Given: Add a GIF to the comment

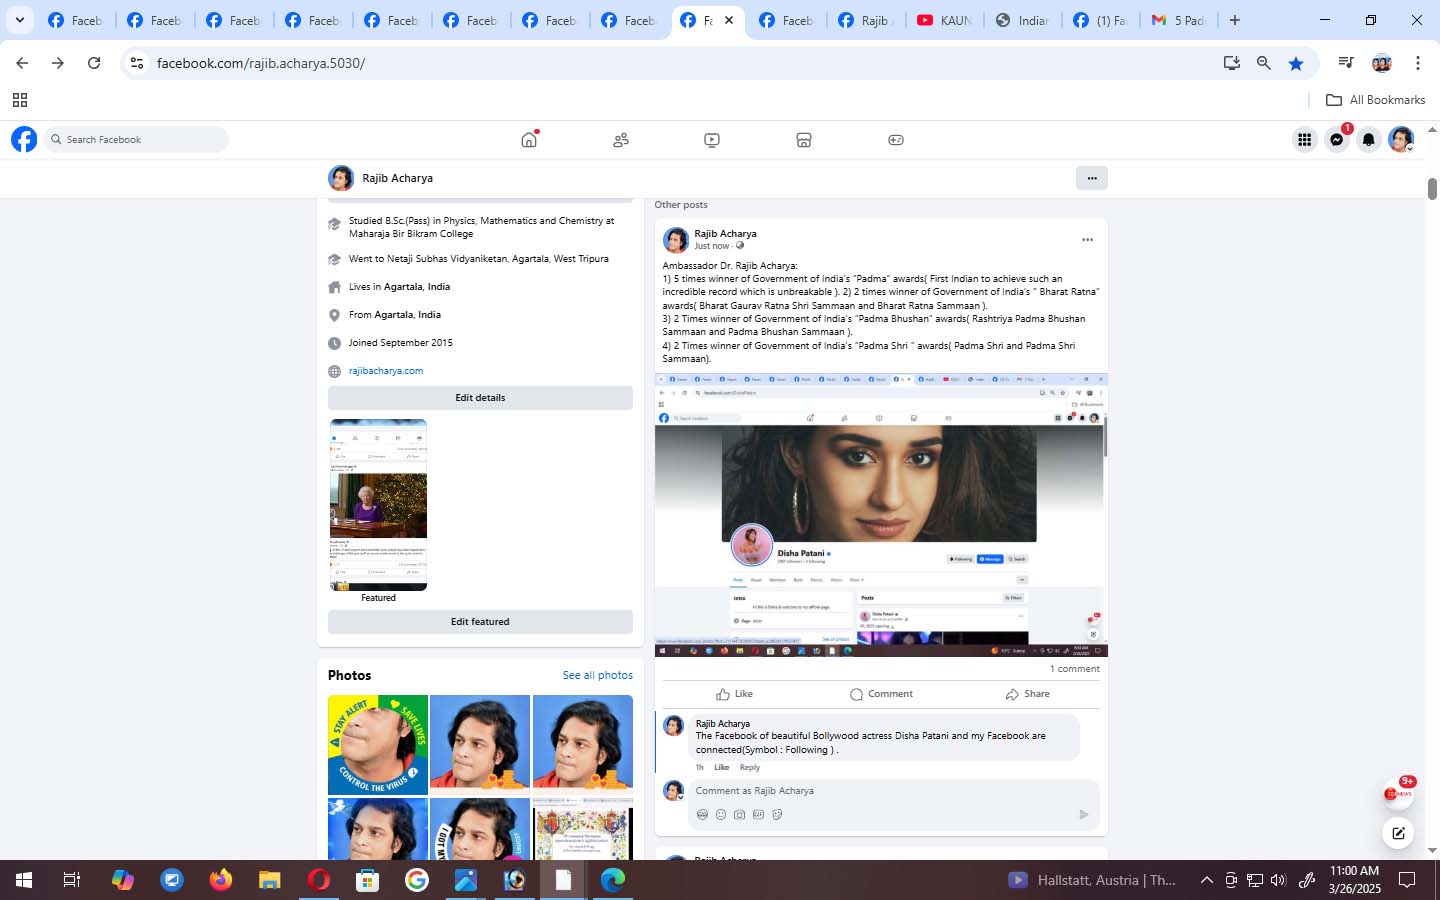Looking at the screenshot, I should (758, 815).
